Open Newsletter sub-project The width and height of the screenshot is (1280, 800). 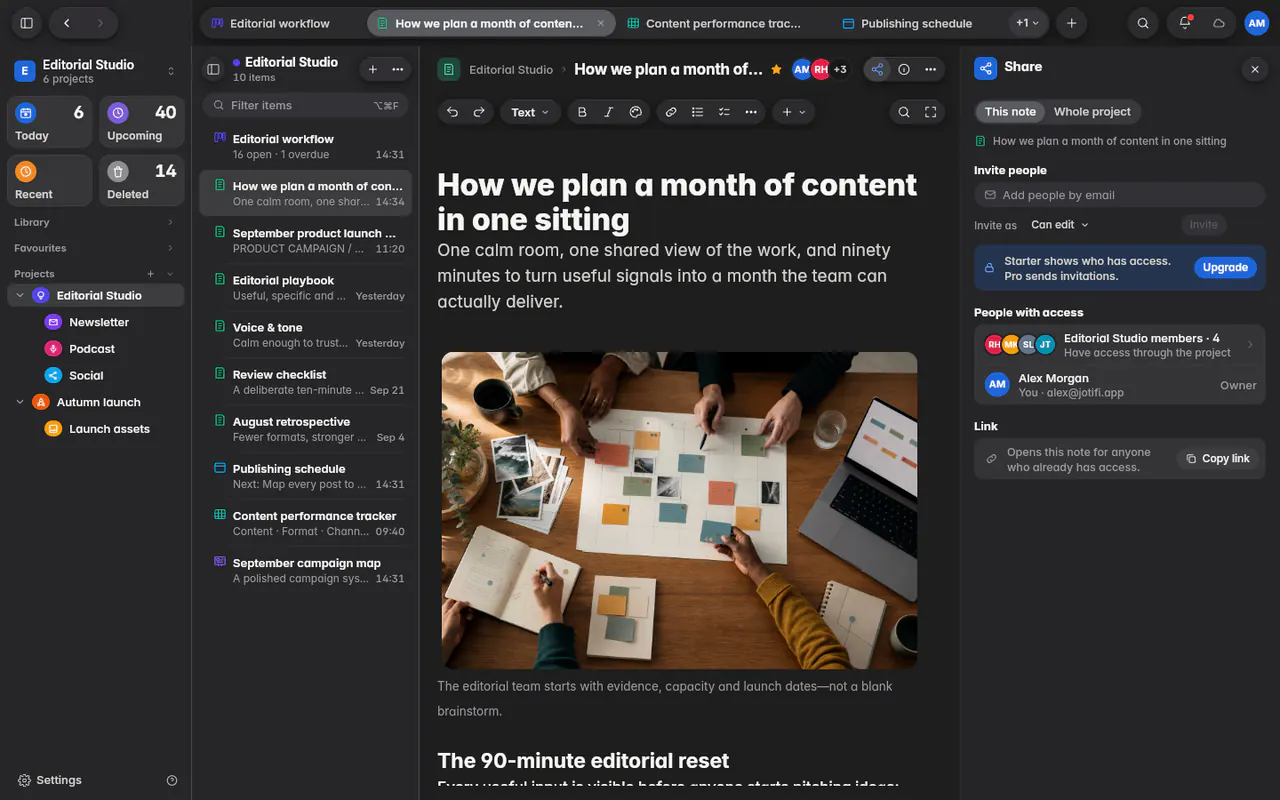point(99,322)
